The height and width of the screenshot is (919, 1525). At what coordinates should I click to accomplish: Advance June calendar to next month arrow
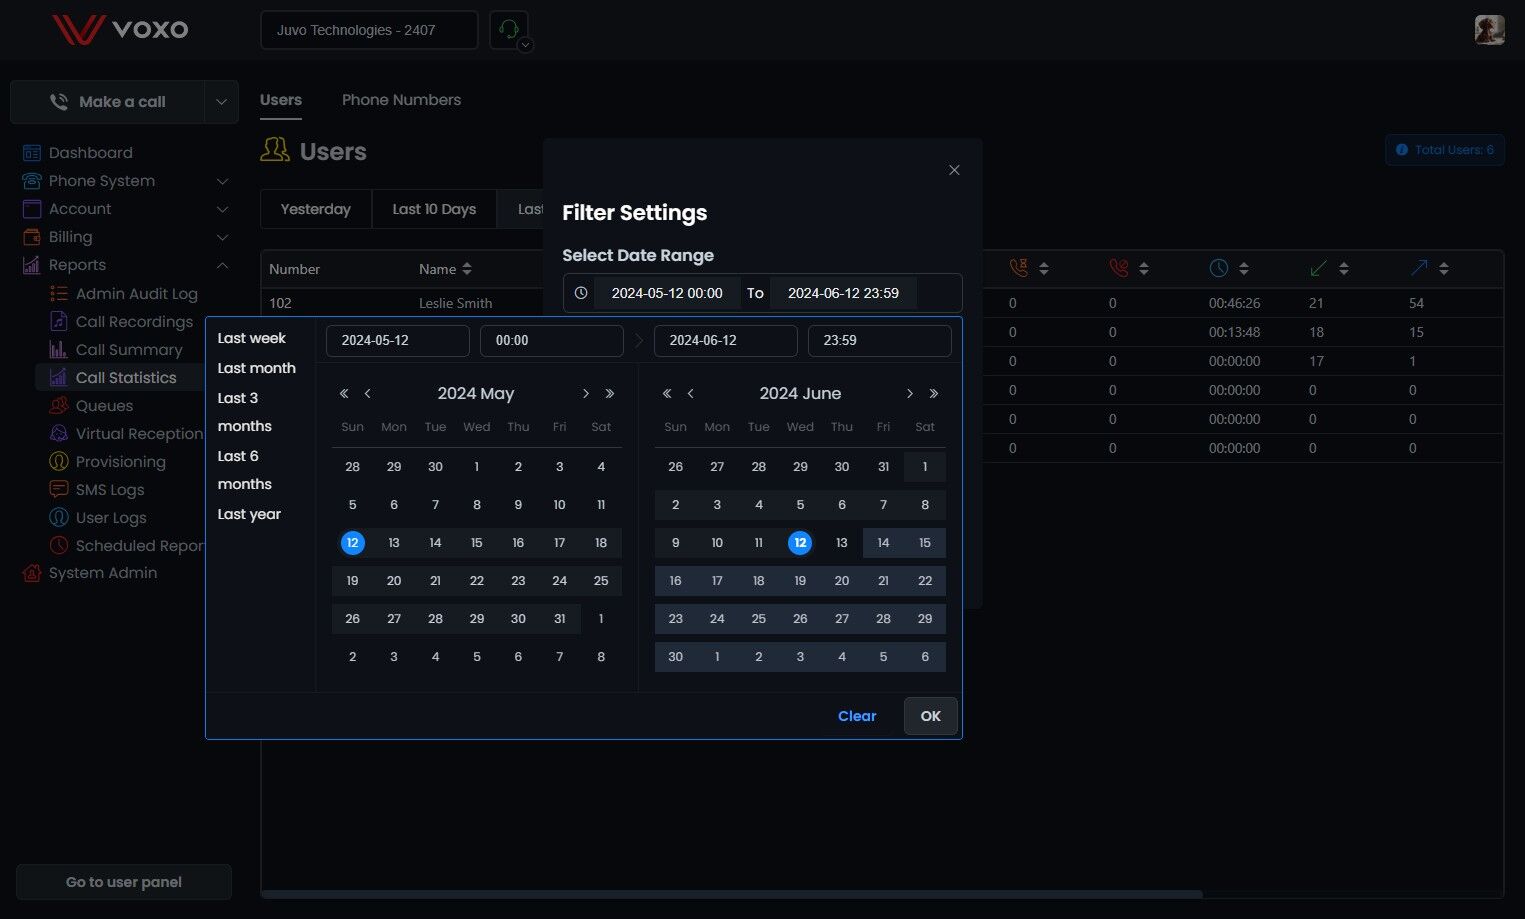coord(909,394)
